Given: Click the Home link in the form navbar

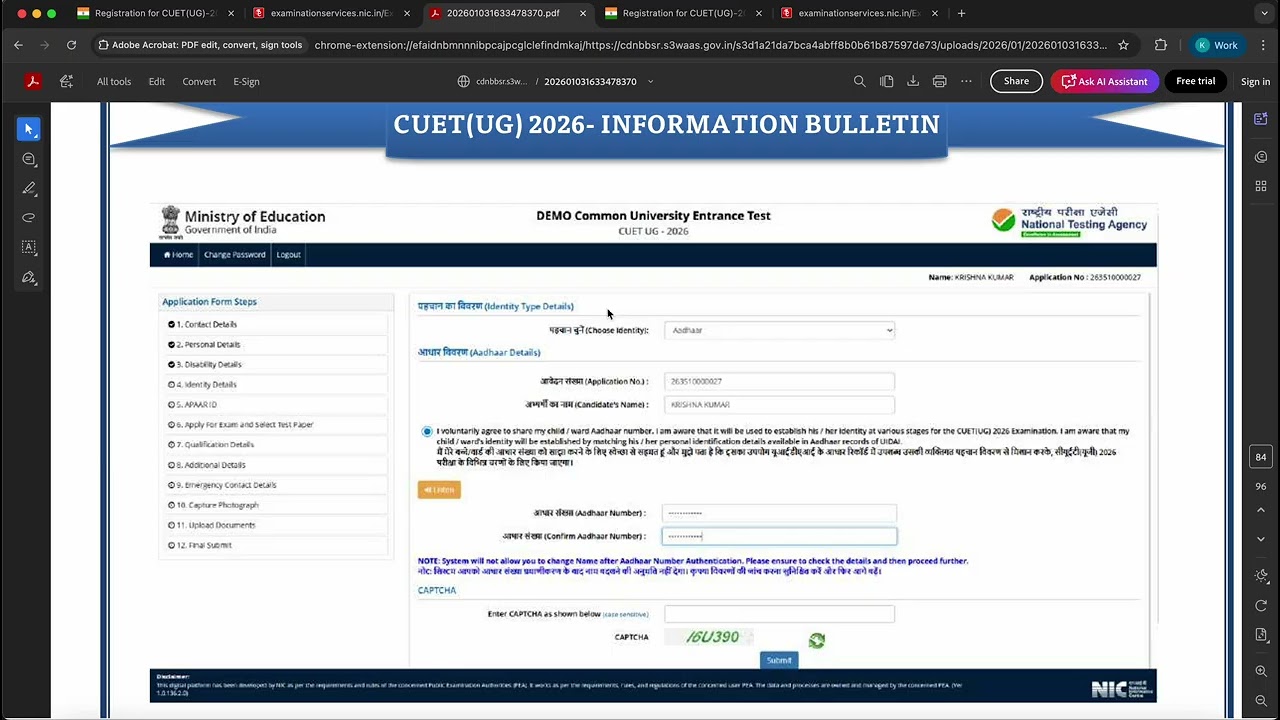Looking at the screenshot, I should tap(178, 254).
